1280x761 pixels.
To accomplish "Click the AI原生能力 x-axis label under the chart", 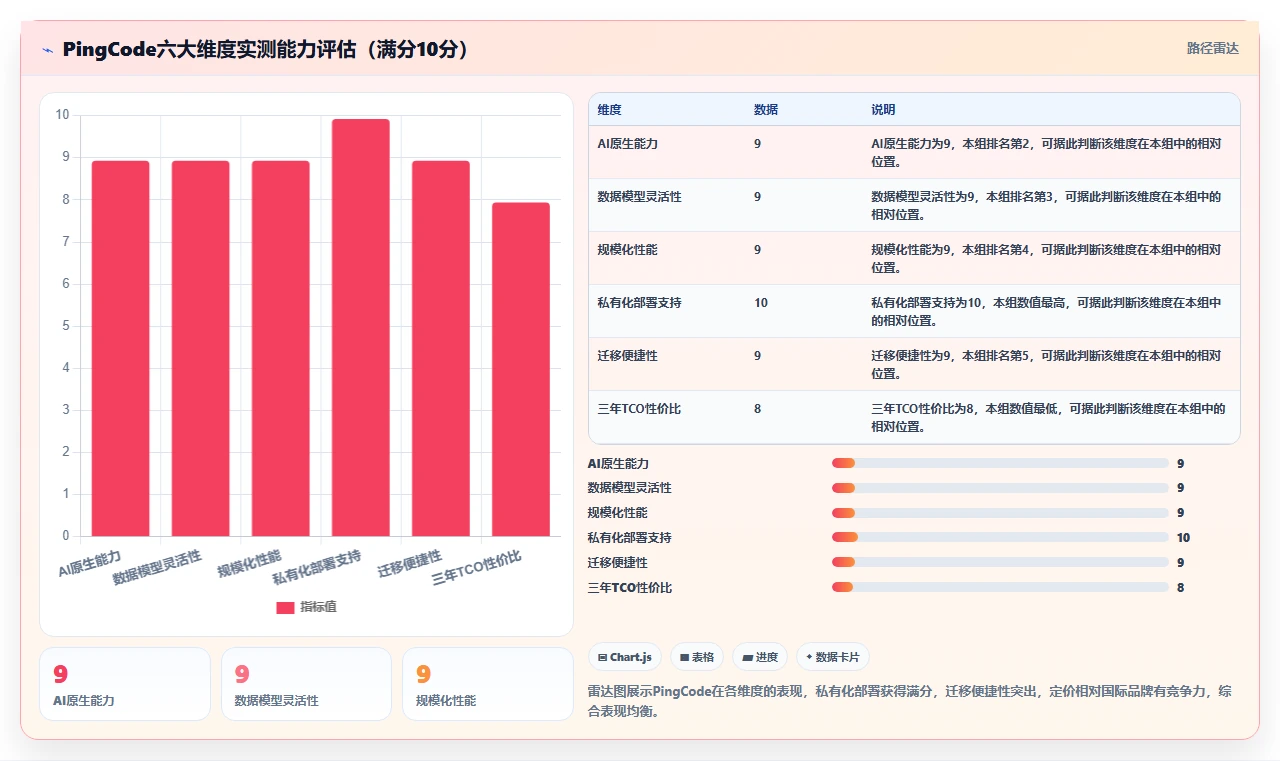I will pos(90,564).
